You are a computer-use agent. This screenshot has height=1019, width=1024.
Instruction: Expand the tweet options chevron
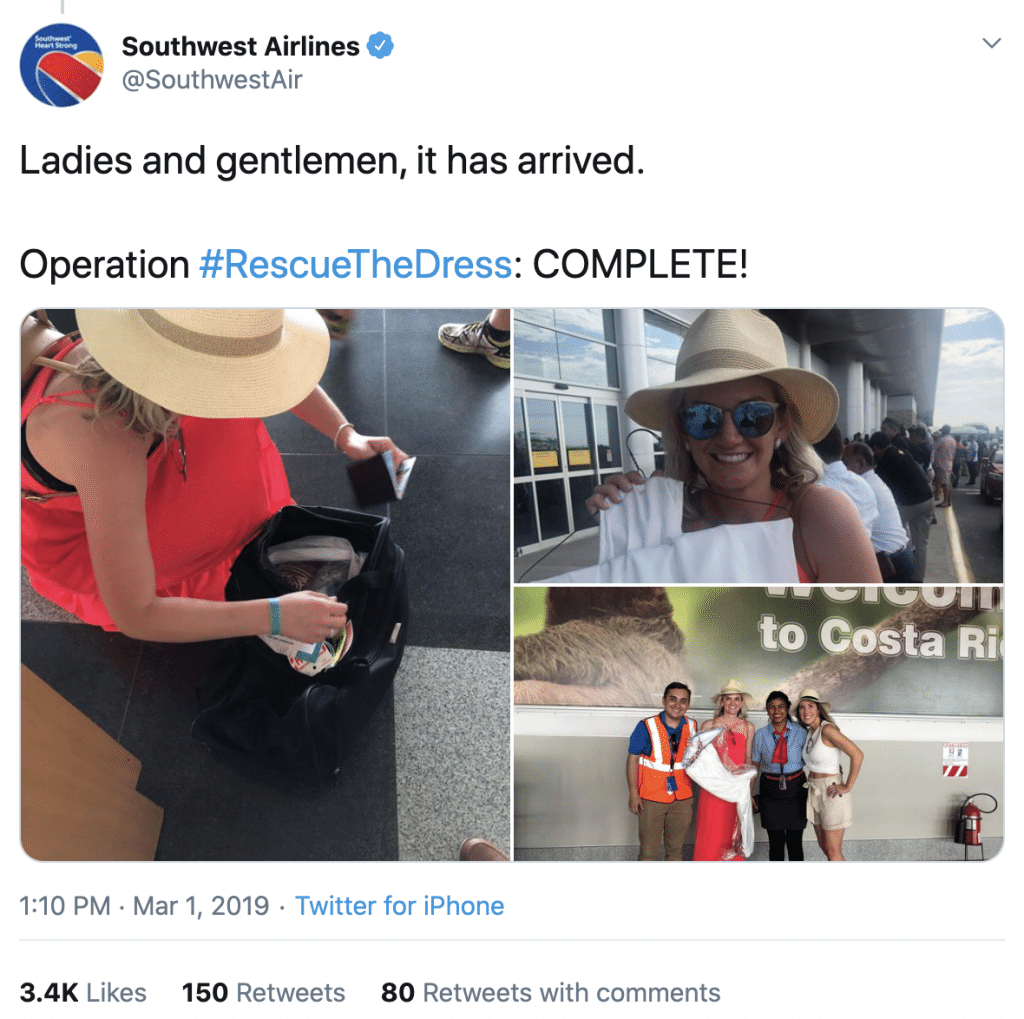tap(991, 43)
